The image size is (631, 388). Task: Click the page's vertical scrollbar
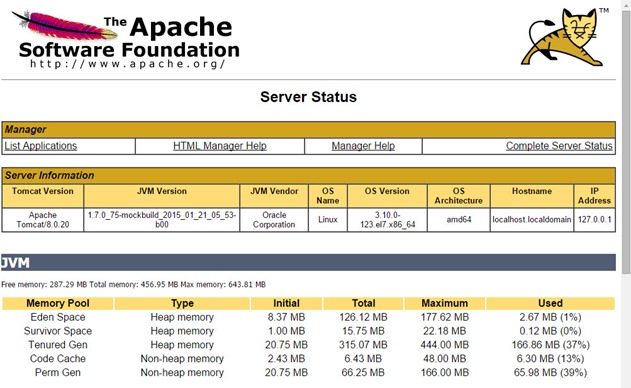626,141
